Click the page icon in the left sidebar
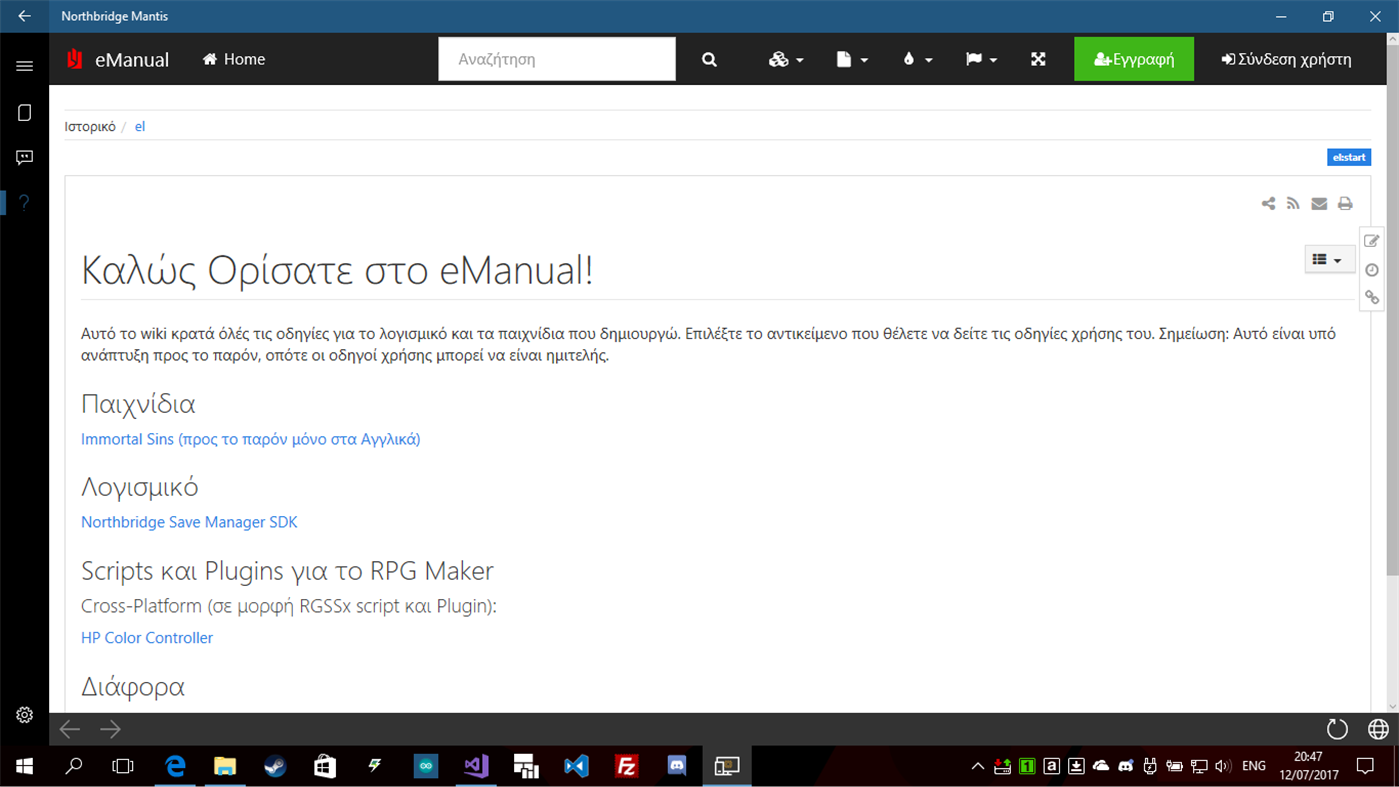The width and height of the screenshot is (1399, 787). point(24,113)
